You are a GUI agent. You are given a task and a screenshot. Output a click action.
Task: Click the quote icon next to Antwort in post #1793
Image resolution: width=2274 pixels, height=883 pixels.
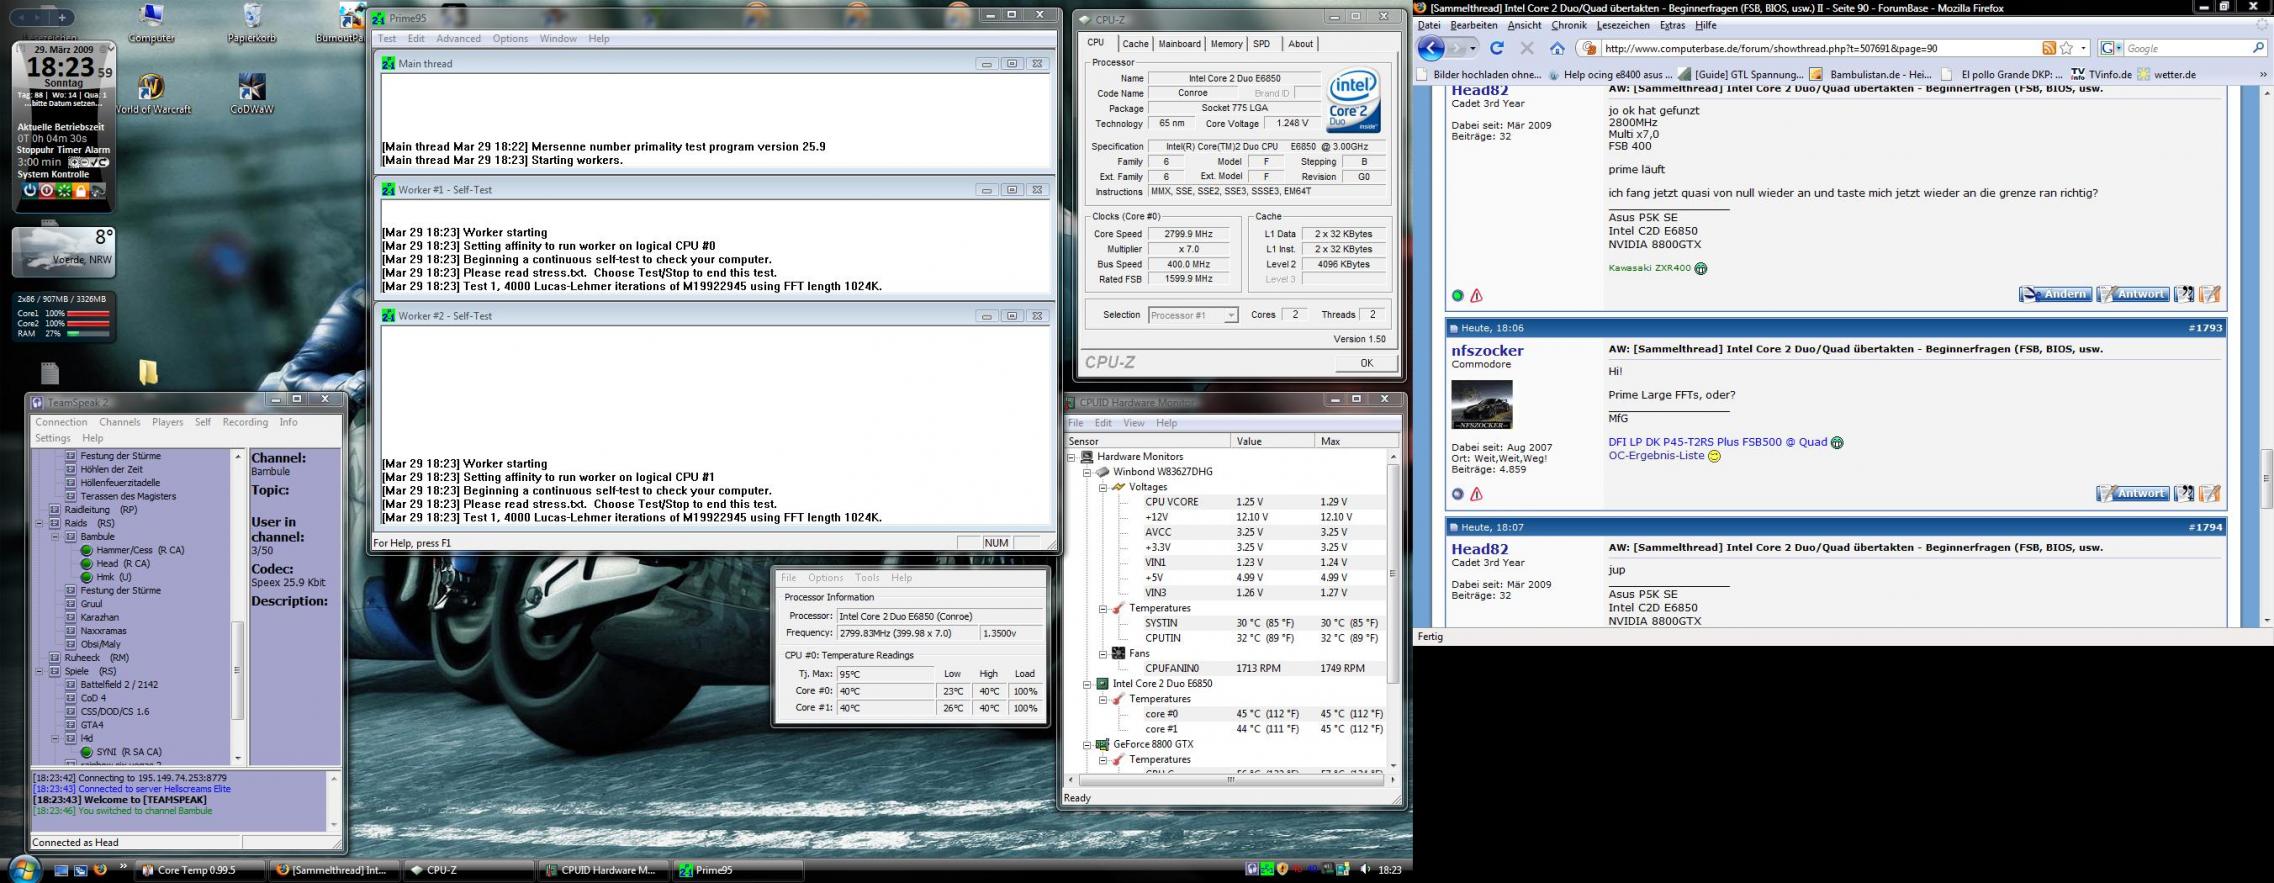2184,493
